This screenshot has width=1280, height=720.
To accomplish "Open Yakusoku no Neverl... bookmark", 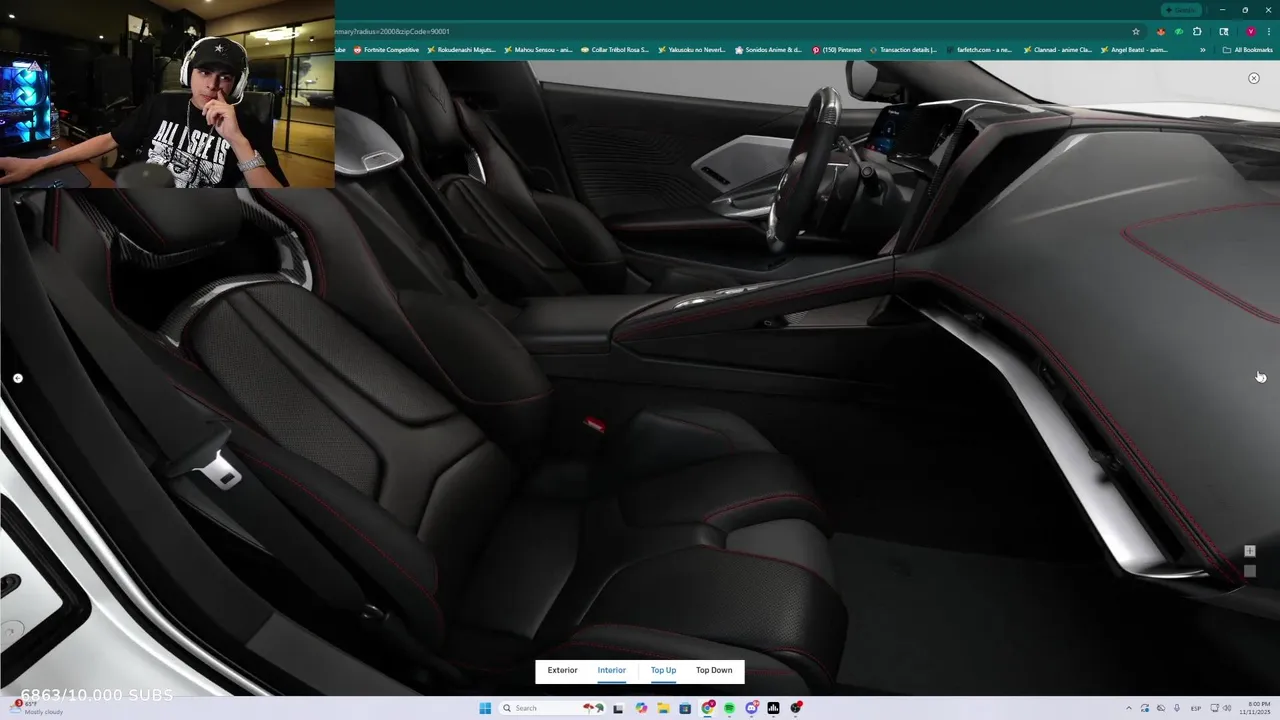I will point(691,50).
